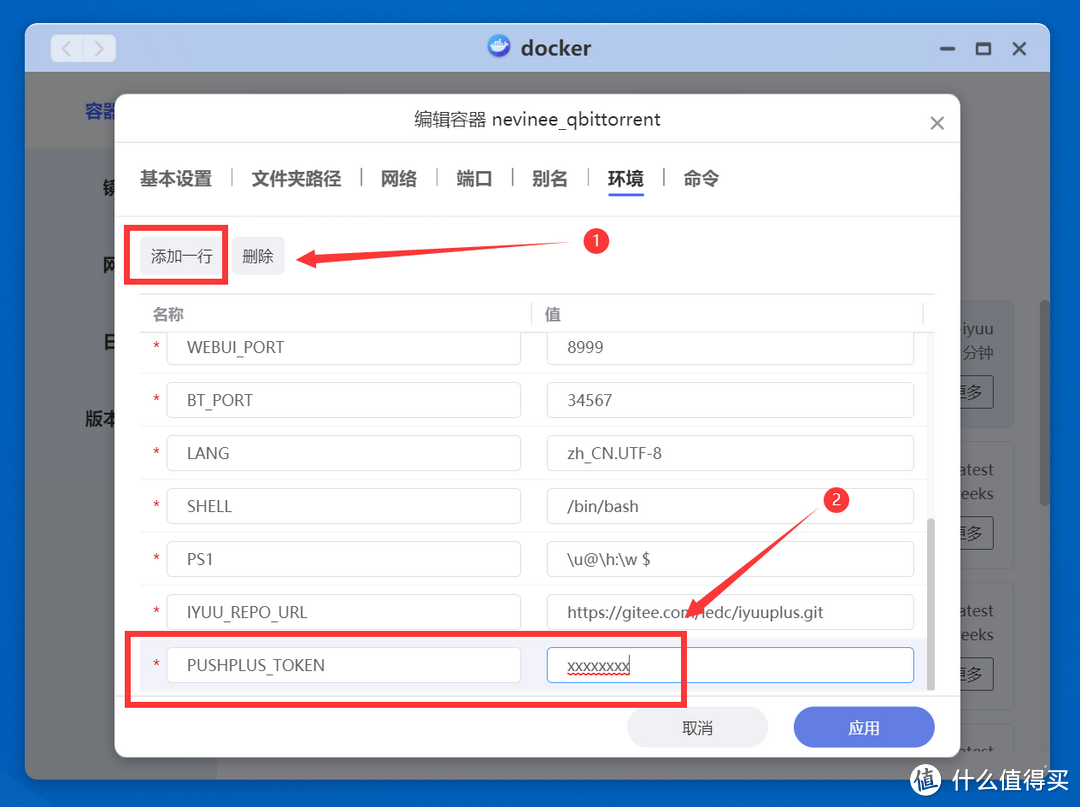Focus the PUSHPLUS_TOKEN name field
This screenshot has height=807, width=1080.
344,665
